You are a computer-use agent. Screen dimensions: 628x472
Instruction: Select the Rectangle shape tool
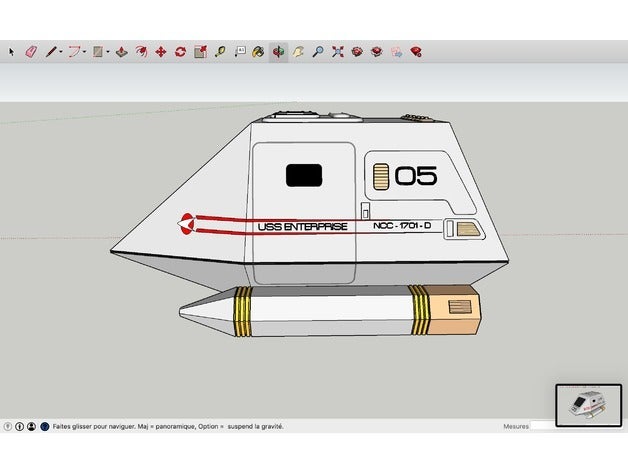98,52
